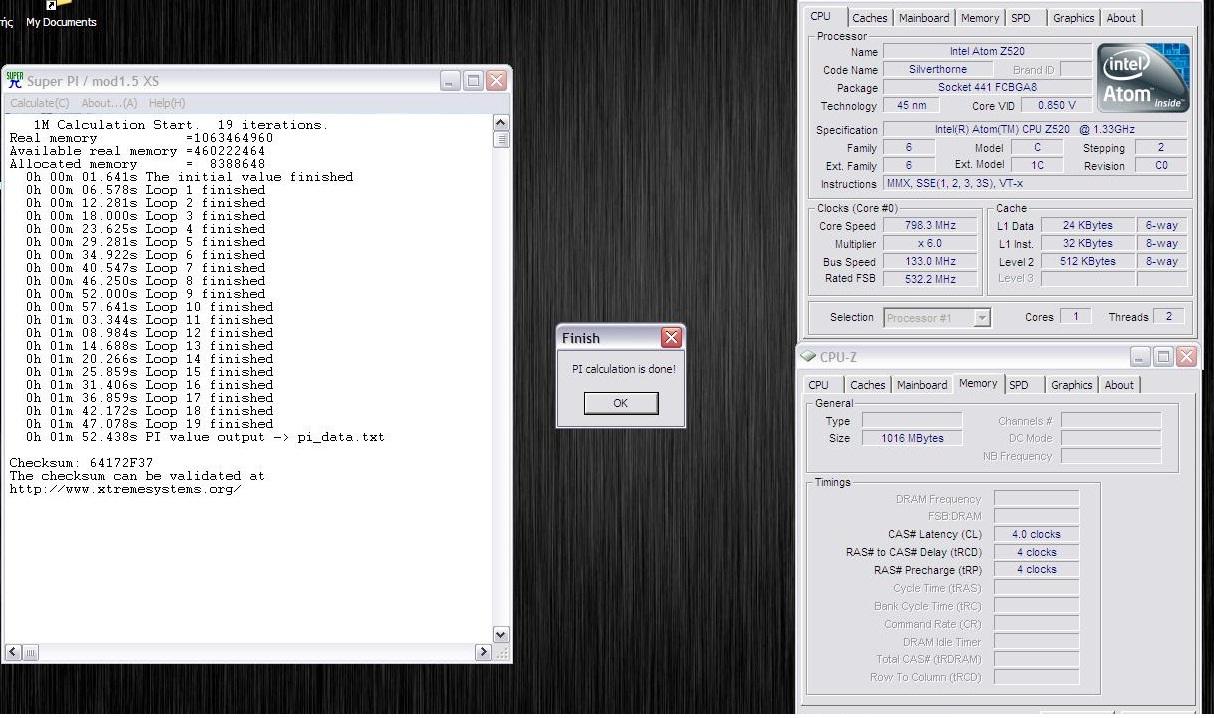
Task: Click the 512 KBytes Level 2 cache value
Action: point(1089,261)
